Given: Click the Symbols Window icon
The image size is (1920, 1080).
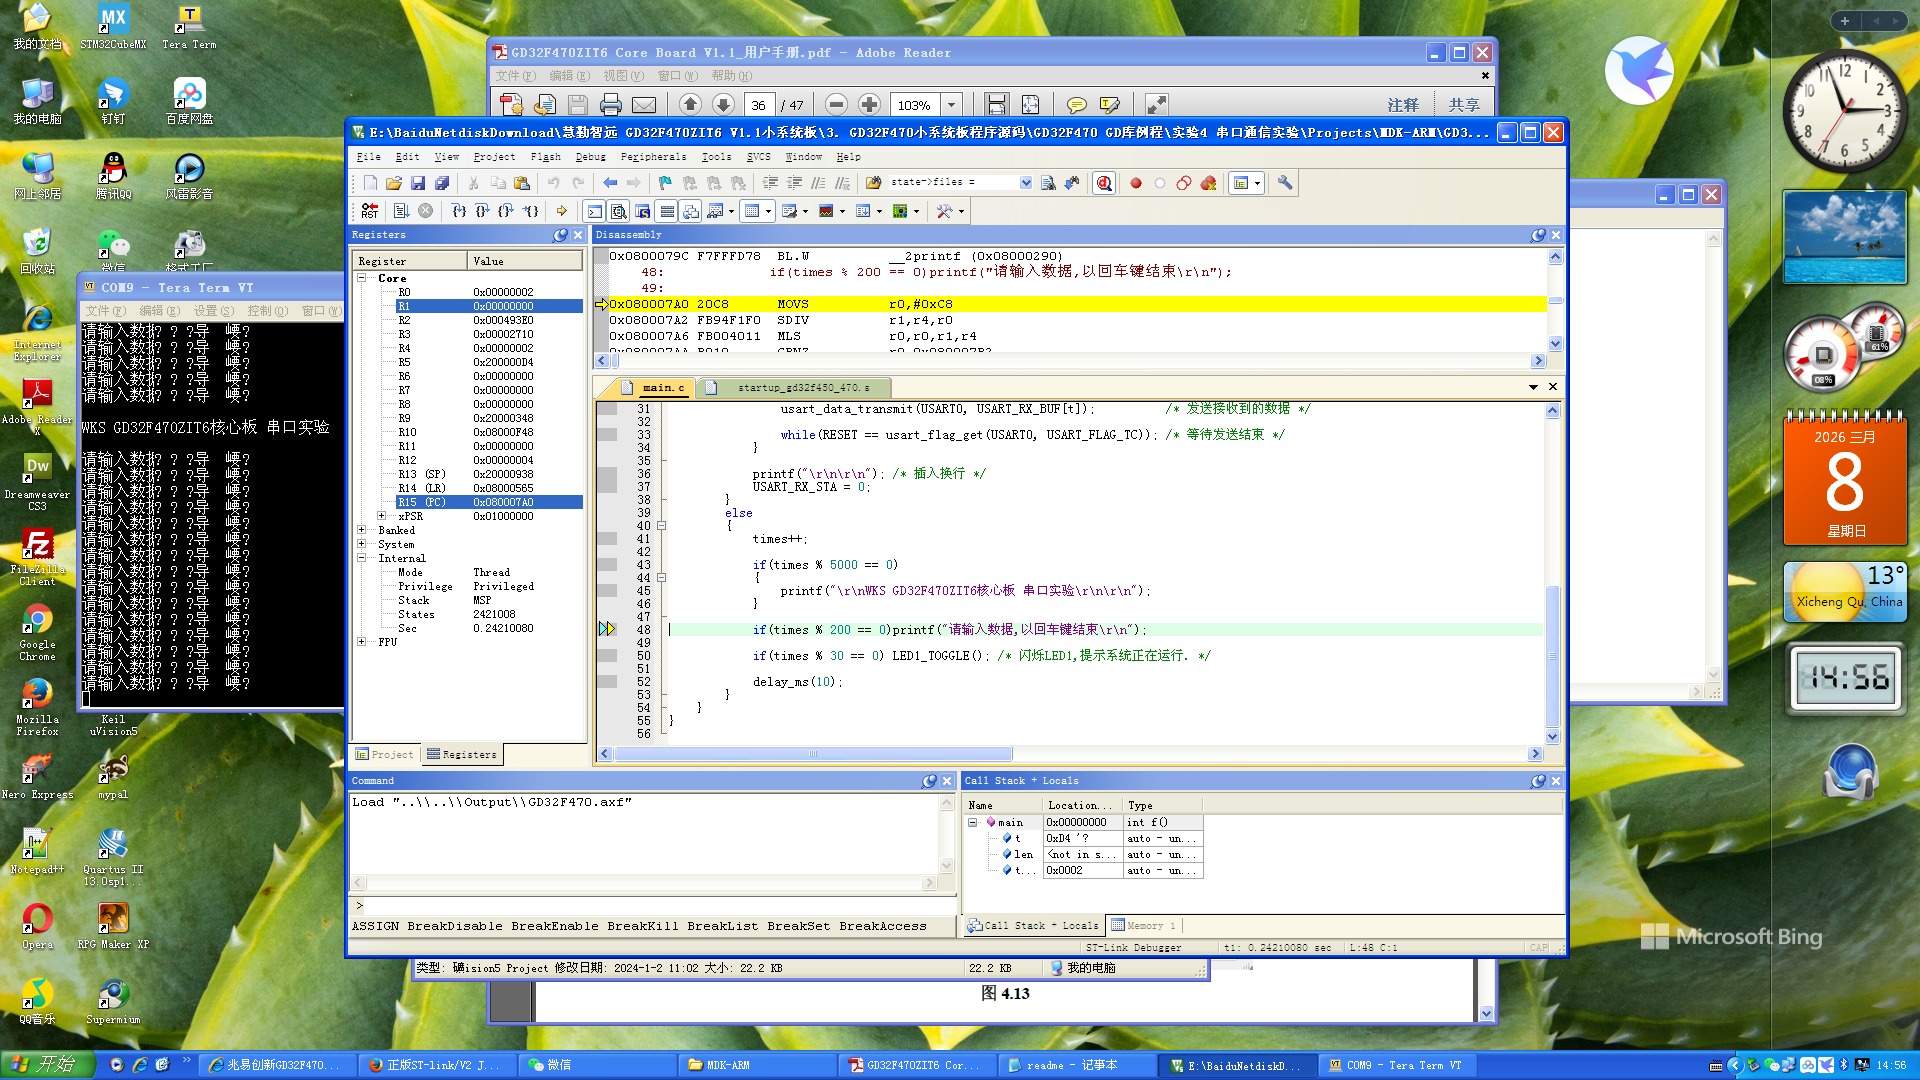Looking at the screenshot, I should click(642, 211).
